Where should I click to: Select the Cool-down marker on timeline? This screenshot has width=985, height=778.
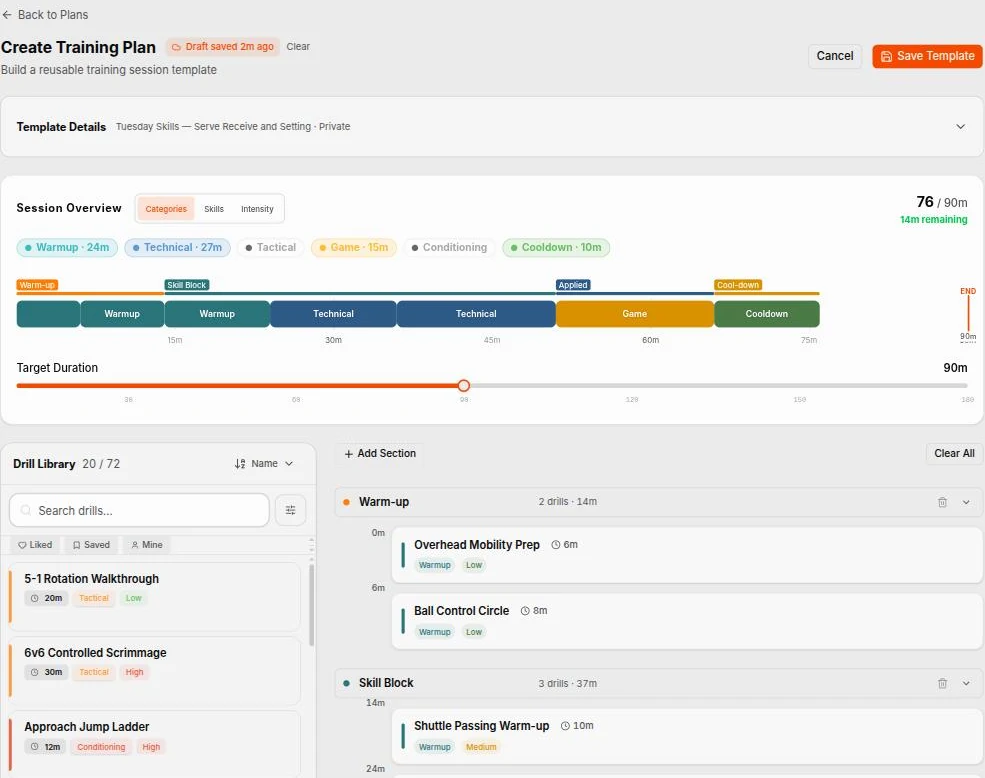[x=737, y=285]
